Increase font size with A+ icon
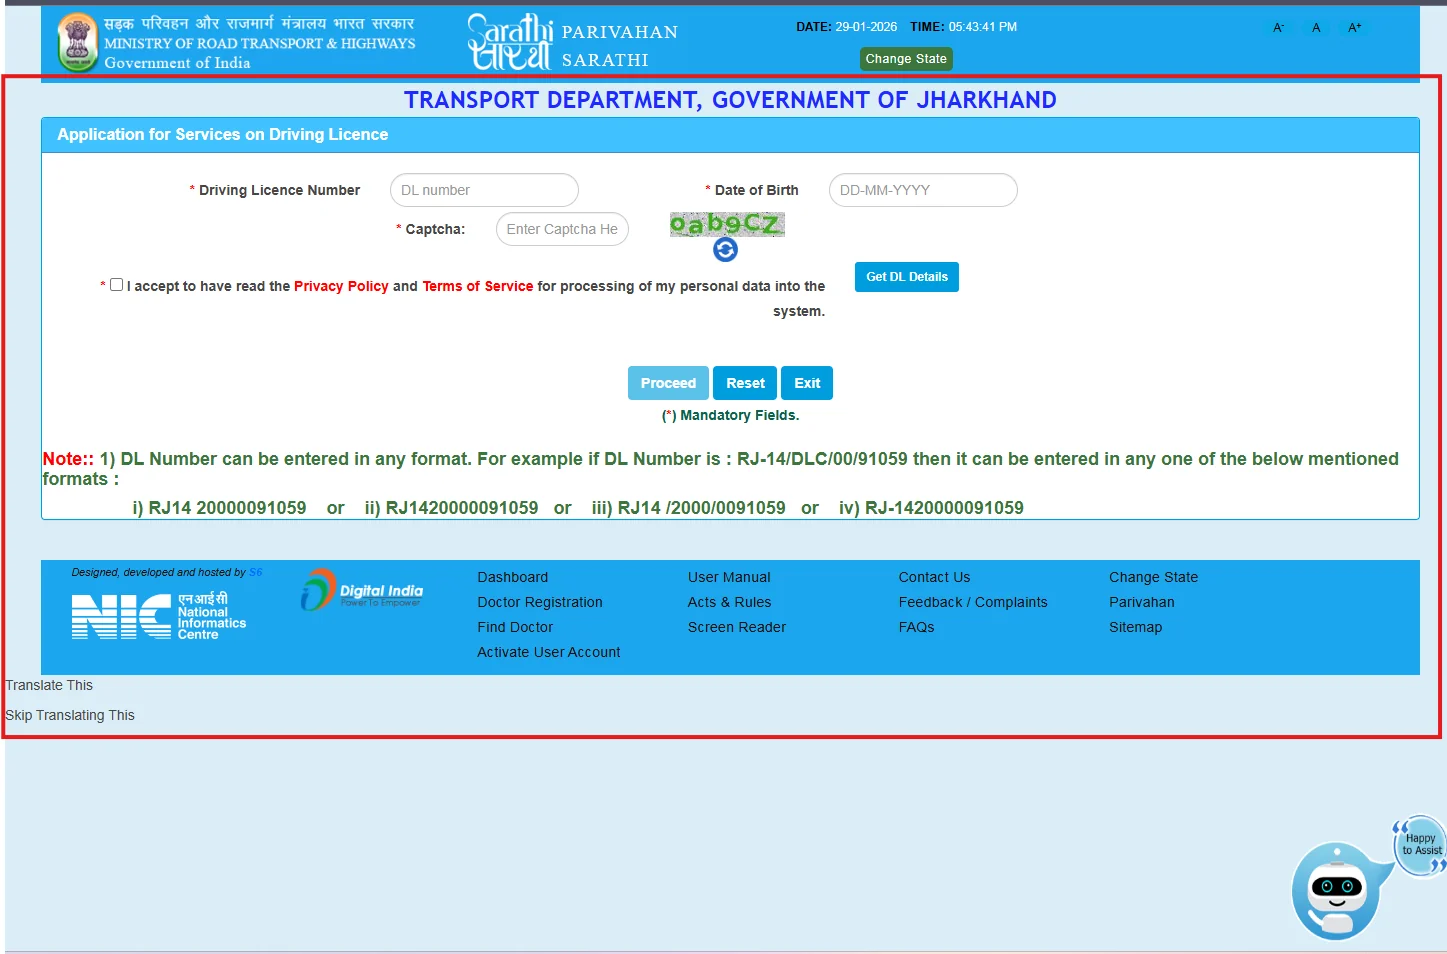1447x954 pixels. [1354, 28]
